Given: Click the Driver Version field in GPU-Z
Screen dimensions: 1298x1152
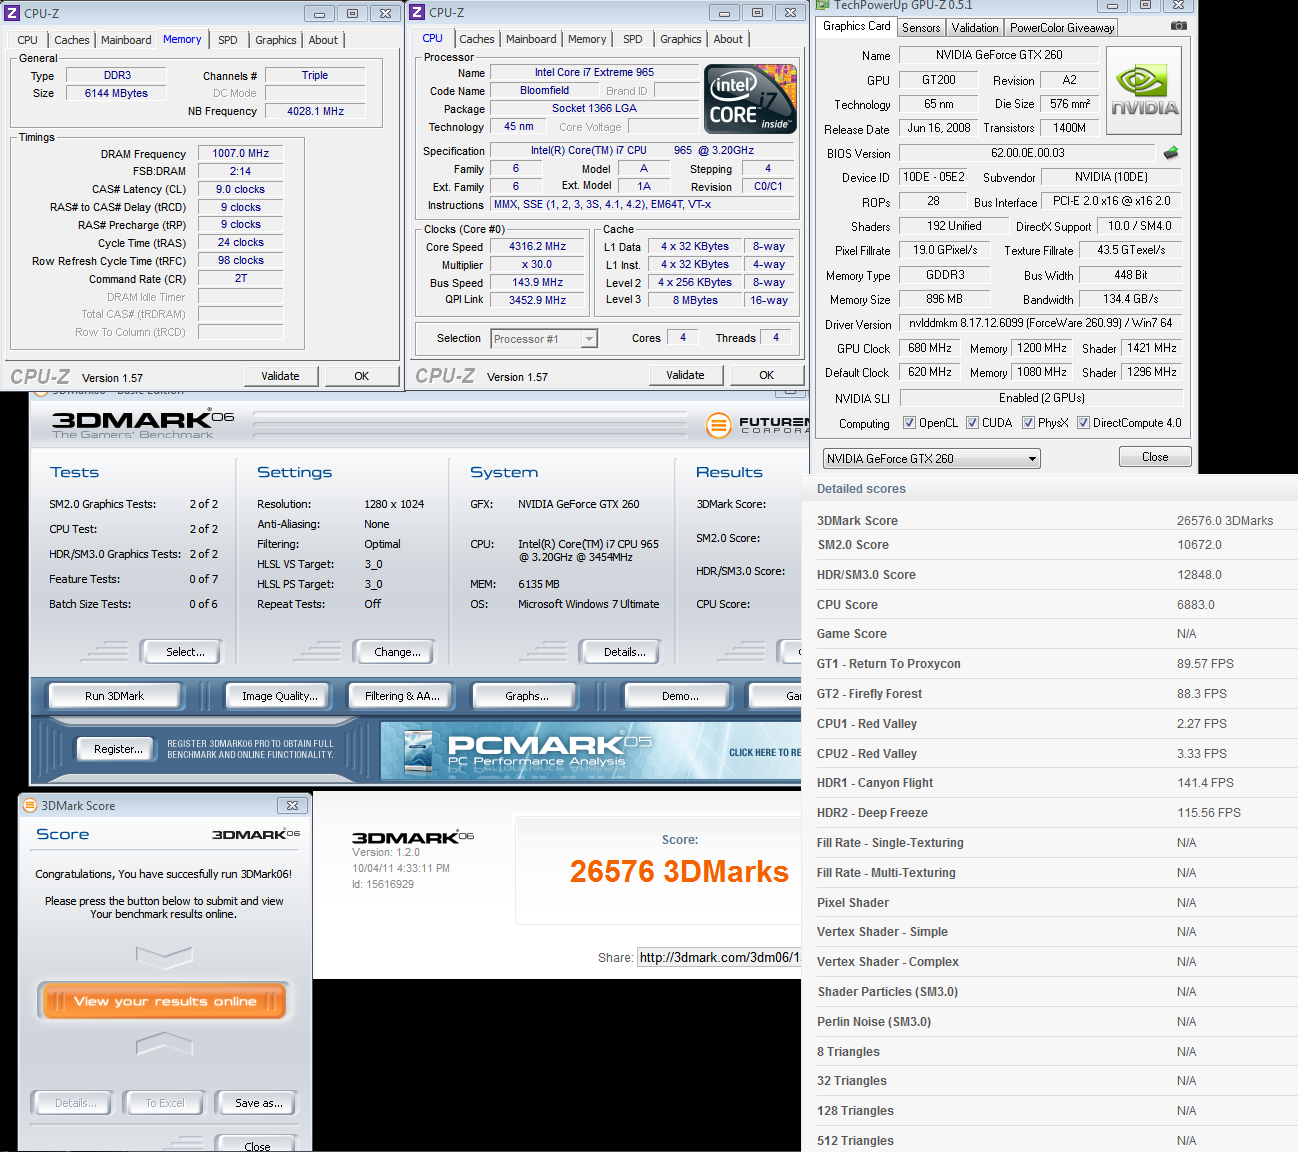Looking at the screenshot, I should 1040,323.
